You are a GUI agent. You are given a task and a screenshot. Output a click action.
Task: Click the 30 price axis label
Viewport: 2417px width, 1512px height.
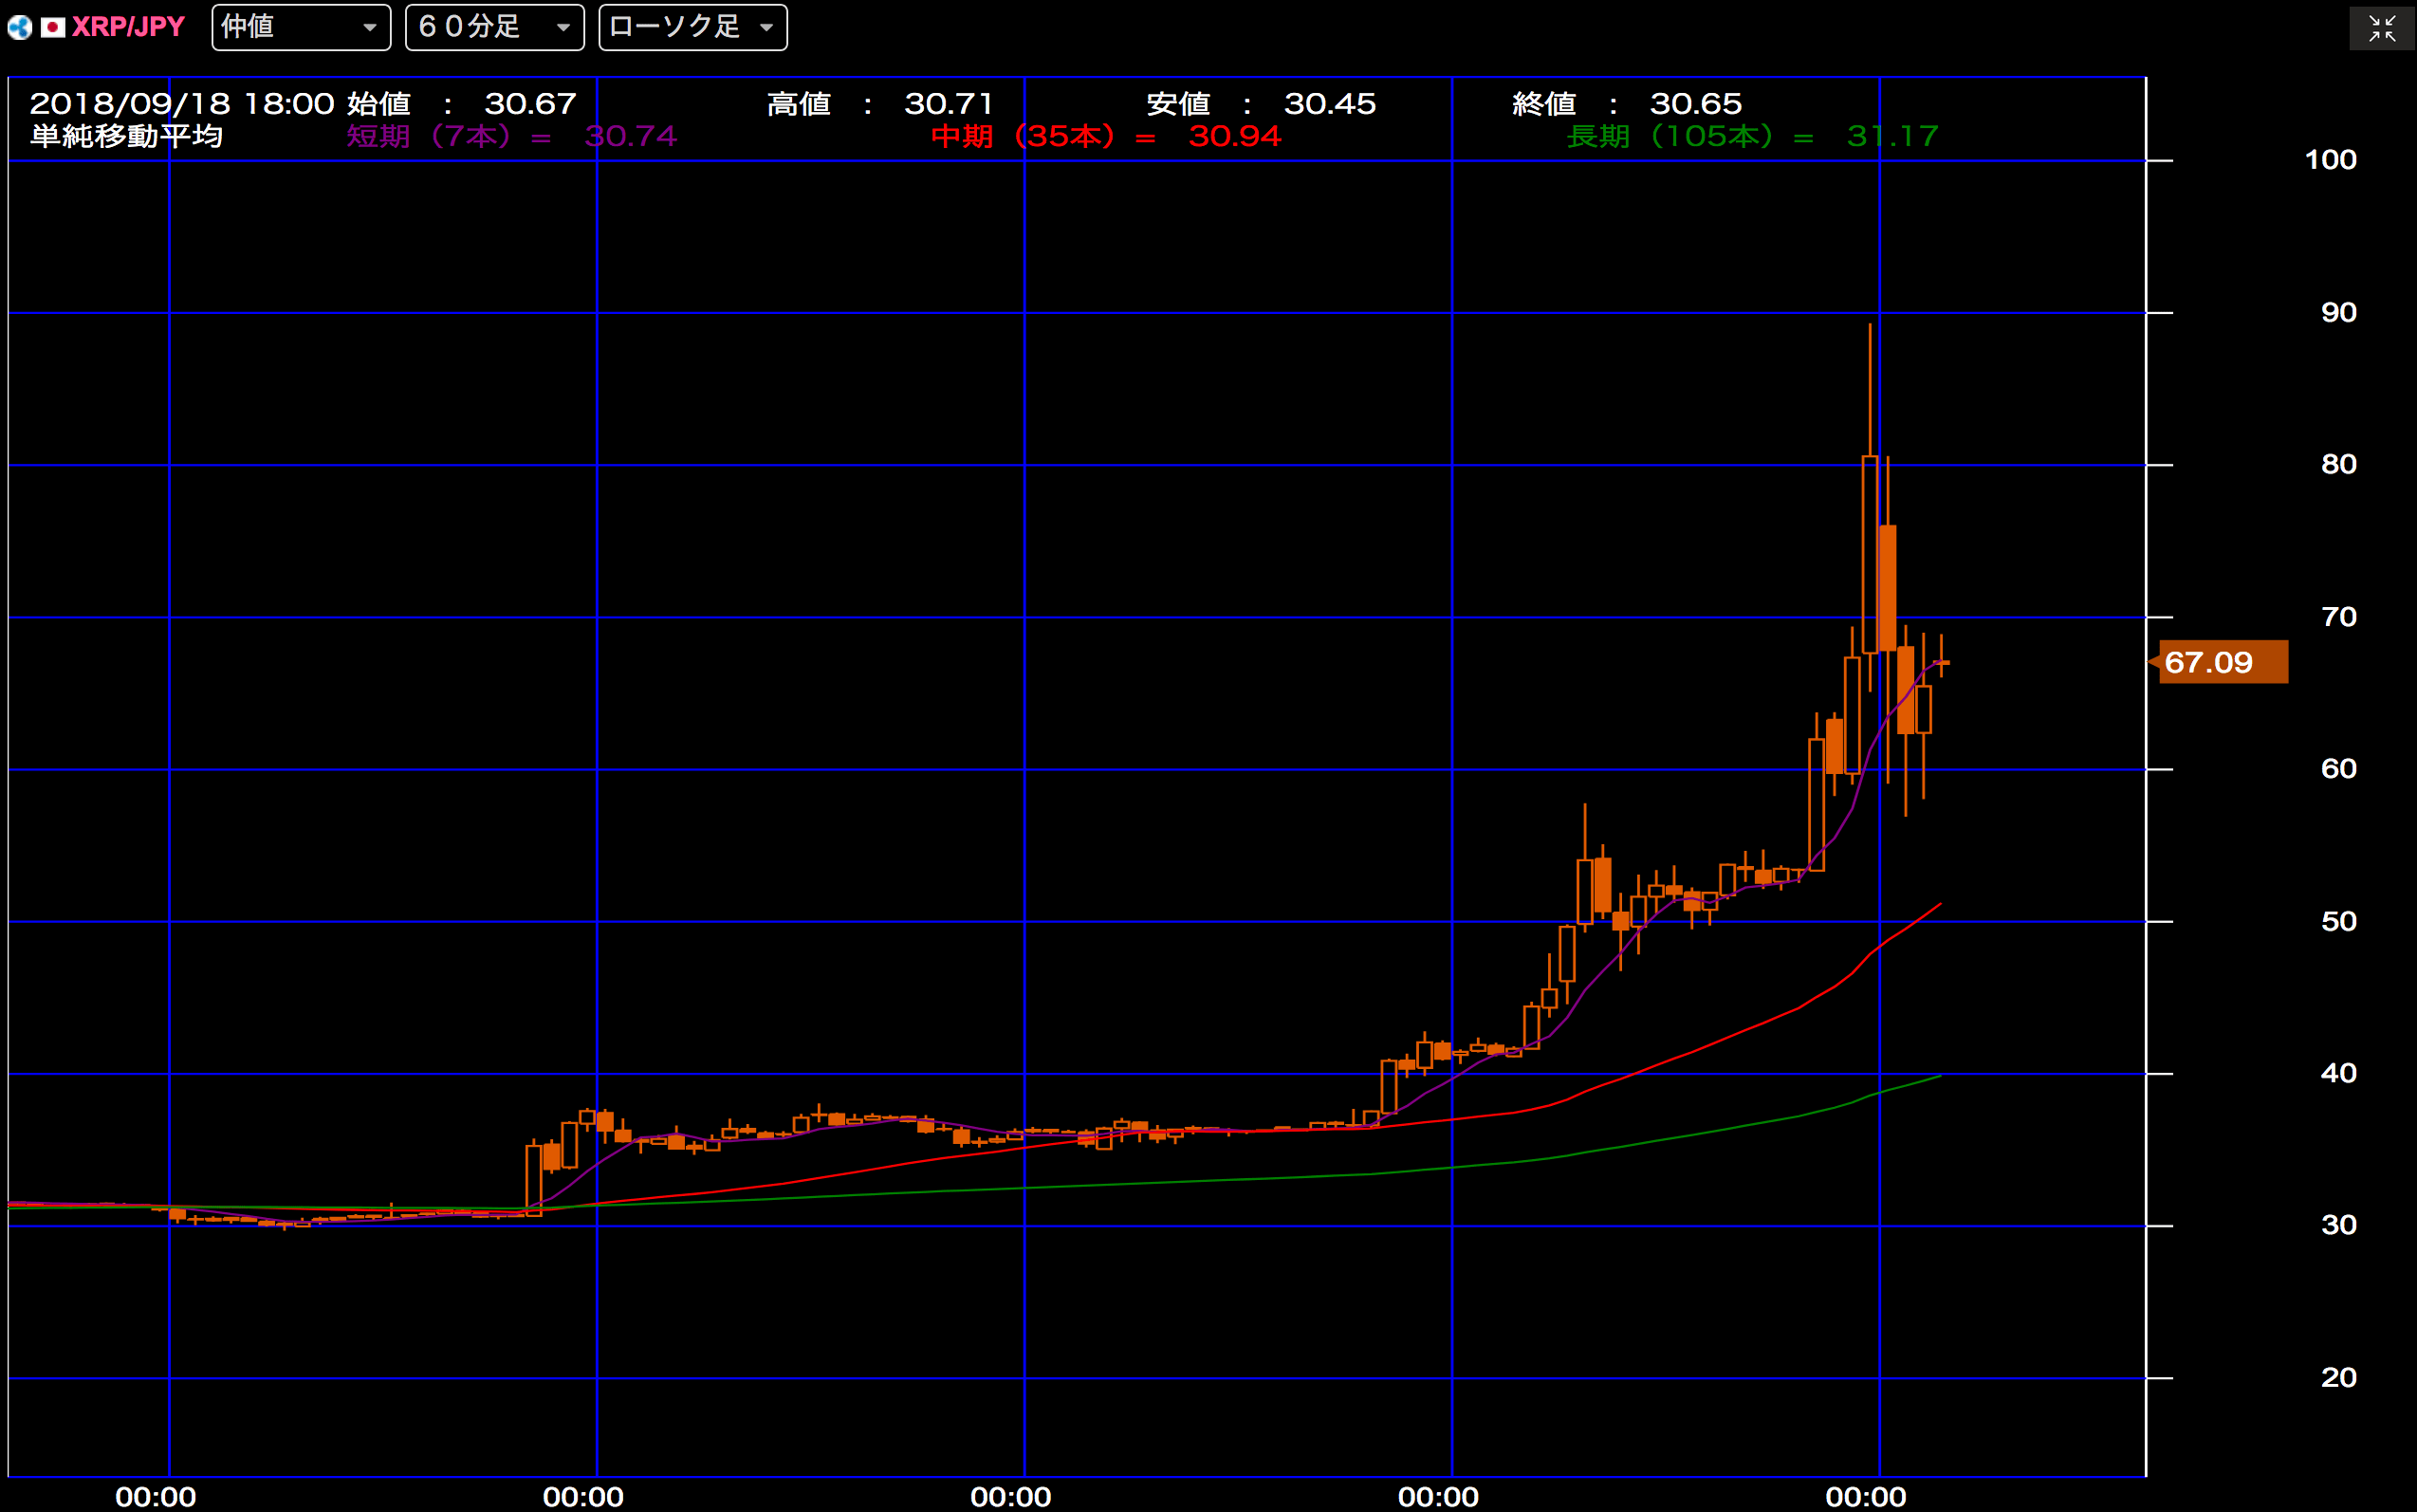[x=2338, y=1226]
